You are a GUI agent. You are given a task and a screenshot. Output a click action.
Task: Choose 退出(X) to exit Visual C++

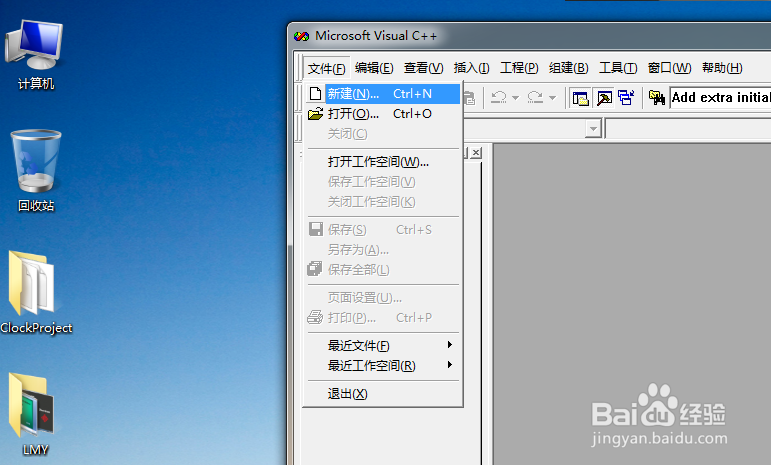(x=383, y=394)
